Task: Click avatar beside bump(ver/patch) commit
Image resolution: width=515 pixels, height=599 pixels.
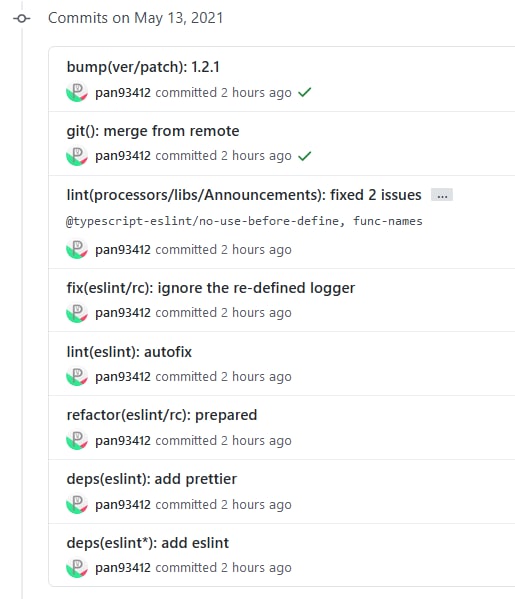Action: point(77,92)
